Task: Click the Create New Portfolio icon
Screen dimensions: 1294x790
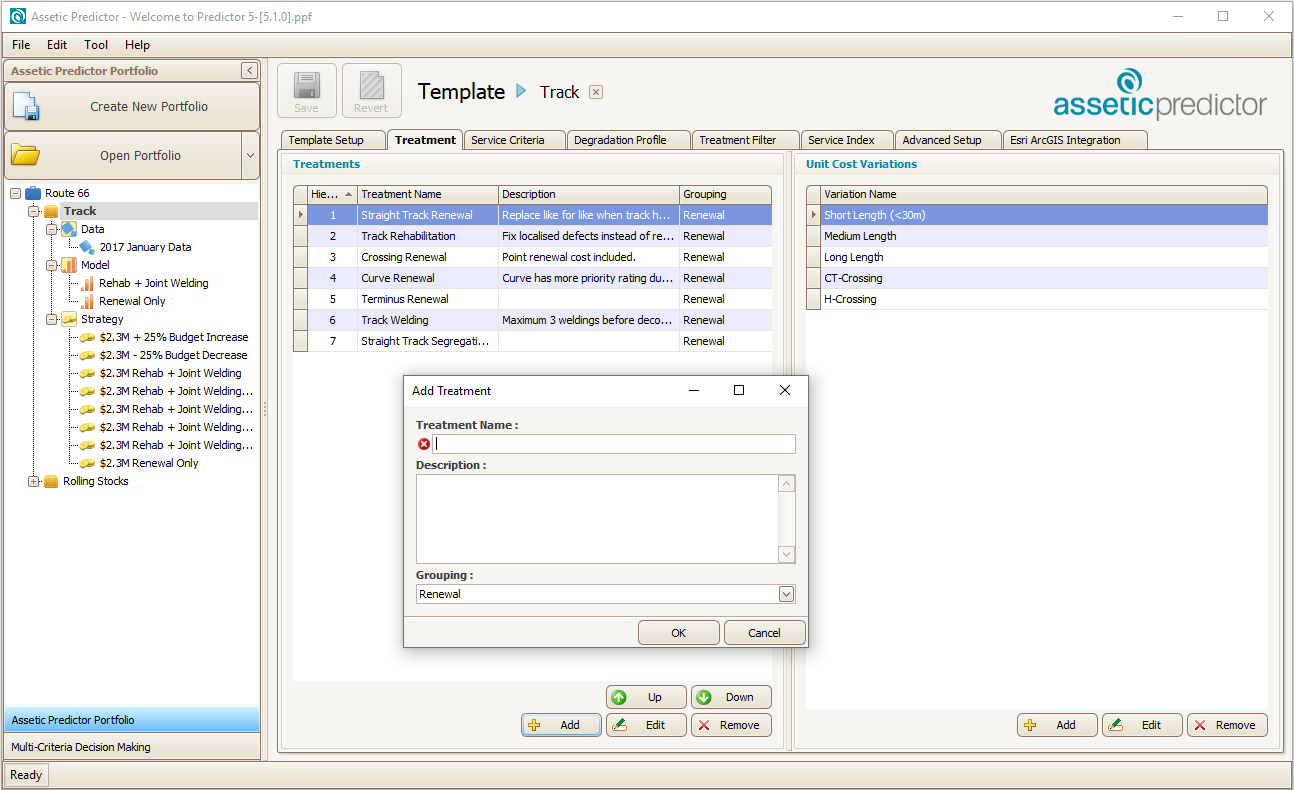Action: pos(25,106)
